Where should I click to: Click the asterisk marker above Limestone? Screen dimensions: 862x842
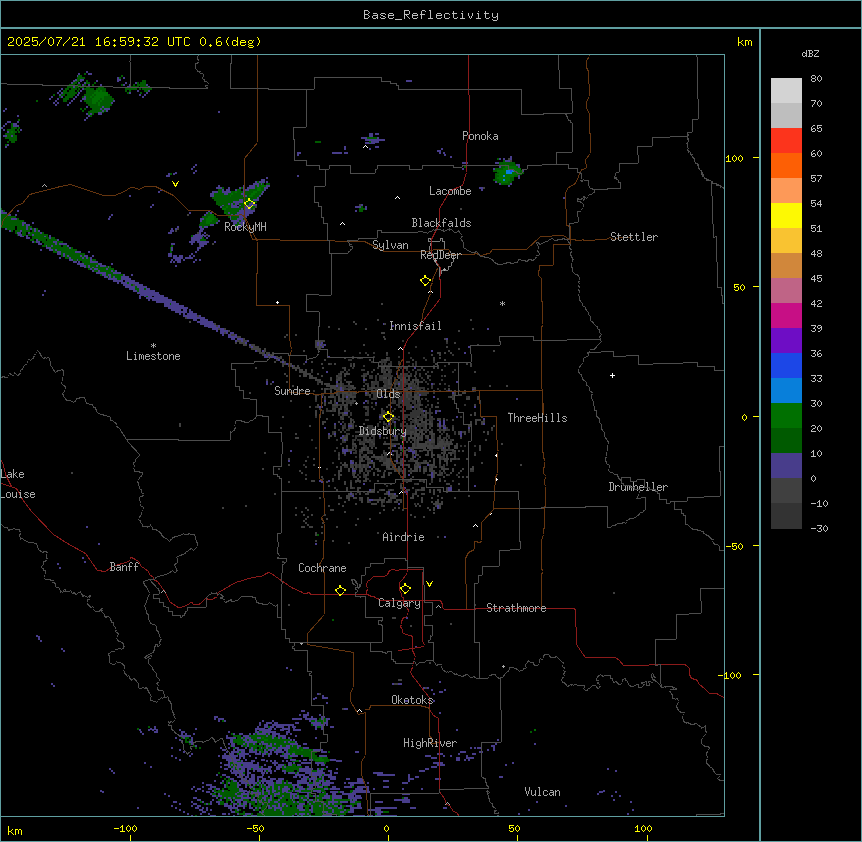pos(153,346)
